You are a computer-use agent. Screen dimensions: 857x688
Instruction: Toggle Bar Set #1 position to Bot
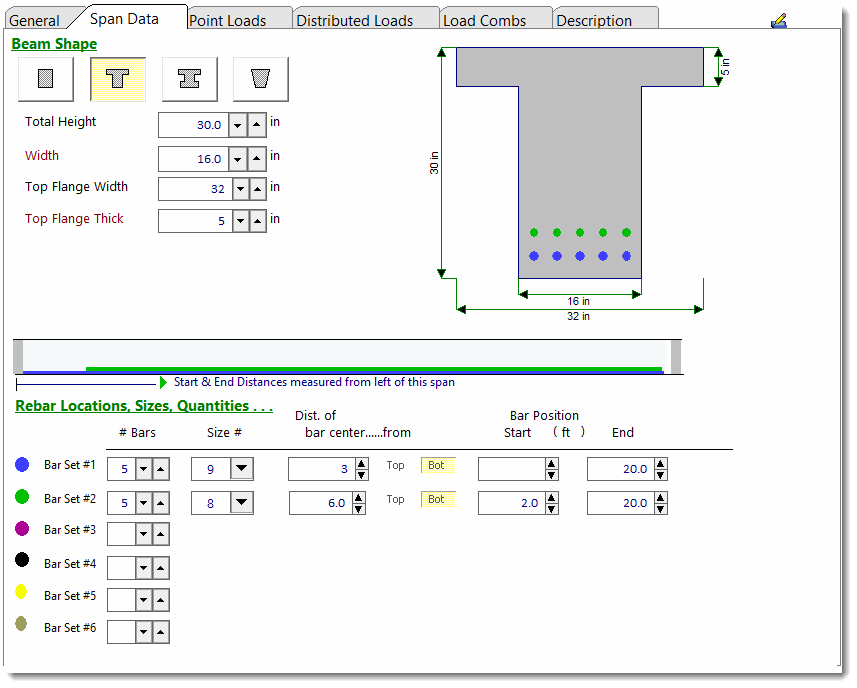coord(437,465)
